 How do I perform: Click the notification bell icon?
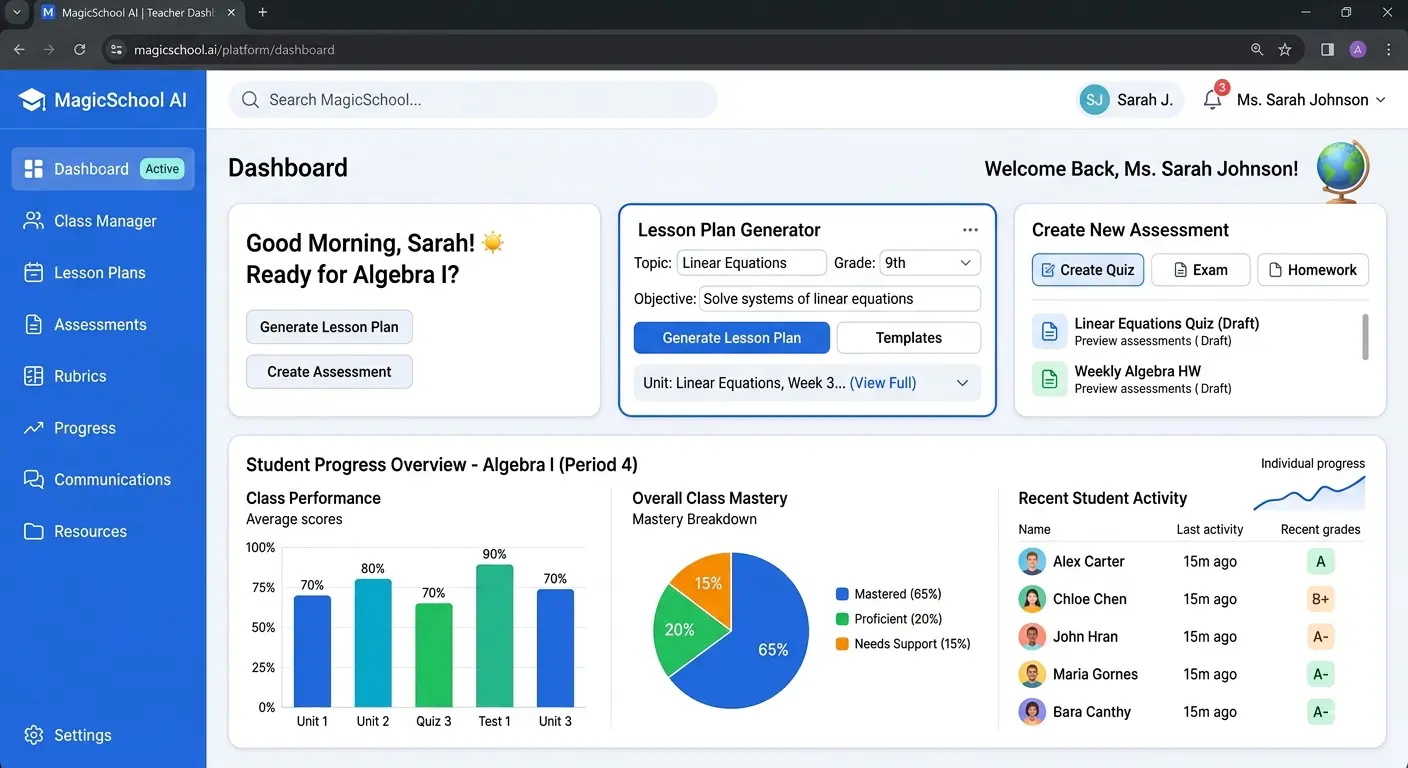(1212, 99)
